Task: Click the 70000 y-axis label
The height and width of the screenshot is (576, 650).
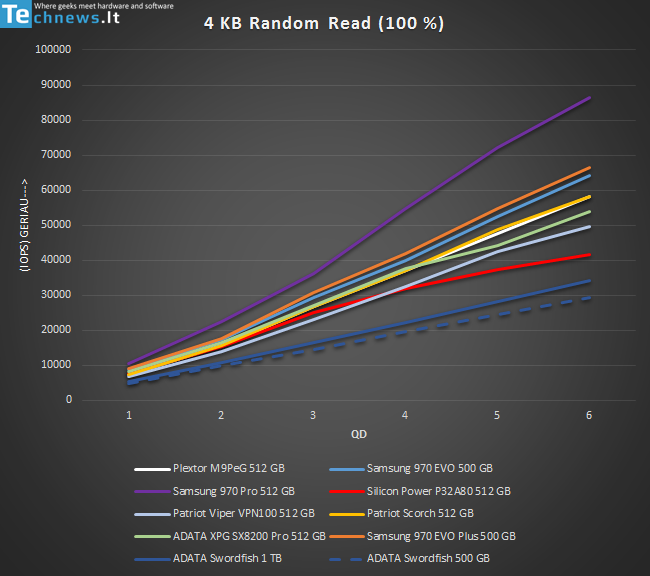Action: (56, 155)
